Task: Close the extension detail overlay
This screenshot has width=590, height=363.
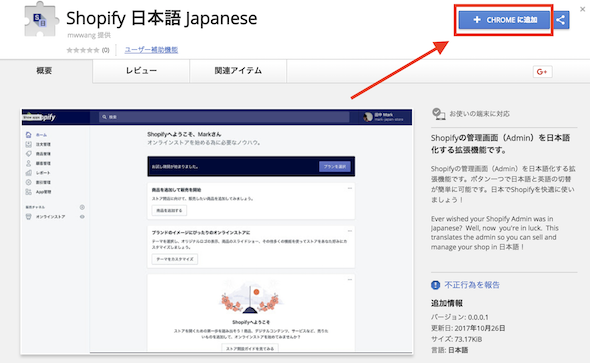Action: 582,9
